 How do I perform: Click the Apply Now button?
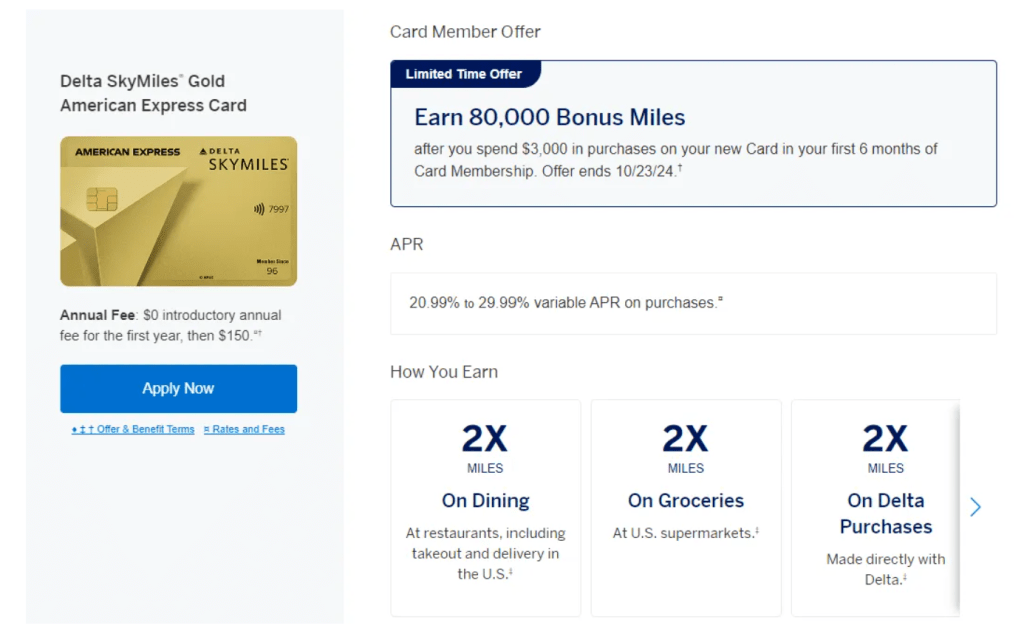[x=178, y=388]
